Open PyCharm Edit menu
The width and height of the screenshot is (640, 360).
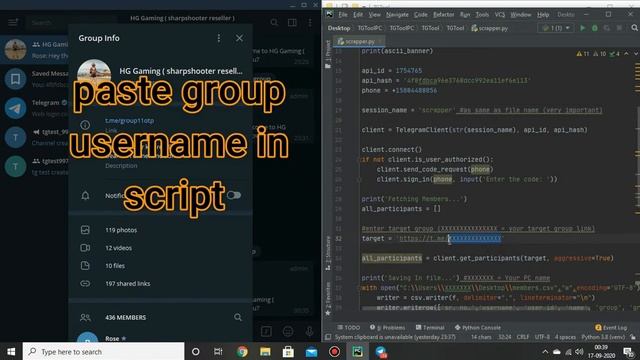click(358, 15)
